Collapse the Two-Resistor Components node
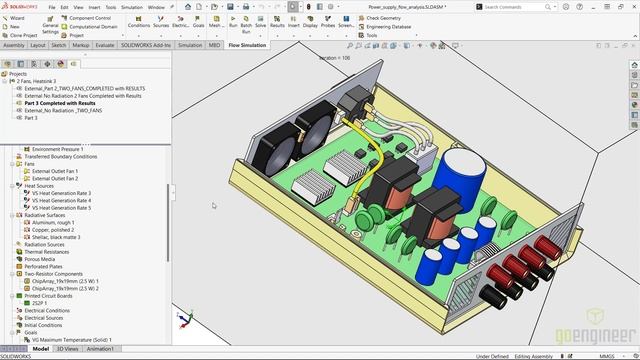 pos(12,274)
